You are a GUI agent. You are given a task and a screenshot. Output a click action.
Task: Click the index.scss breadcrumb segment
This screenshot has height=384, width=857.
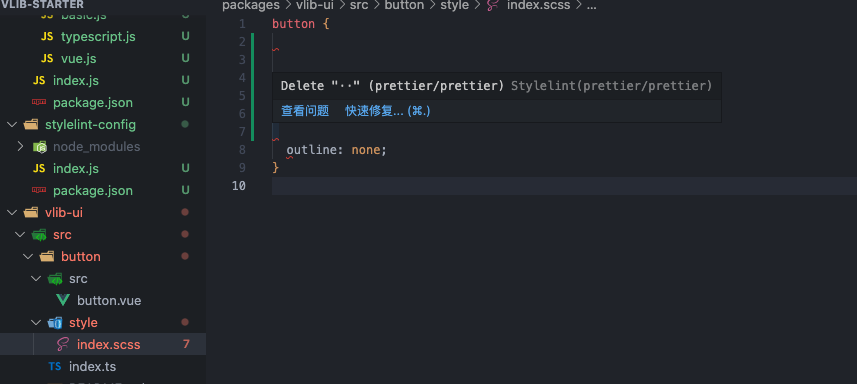point(539,5)
